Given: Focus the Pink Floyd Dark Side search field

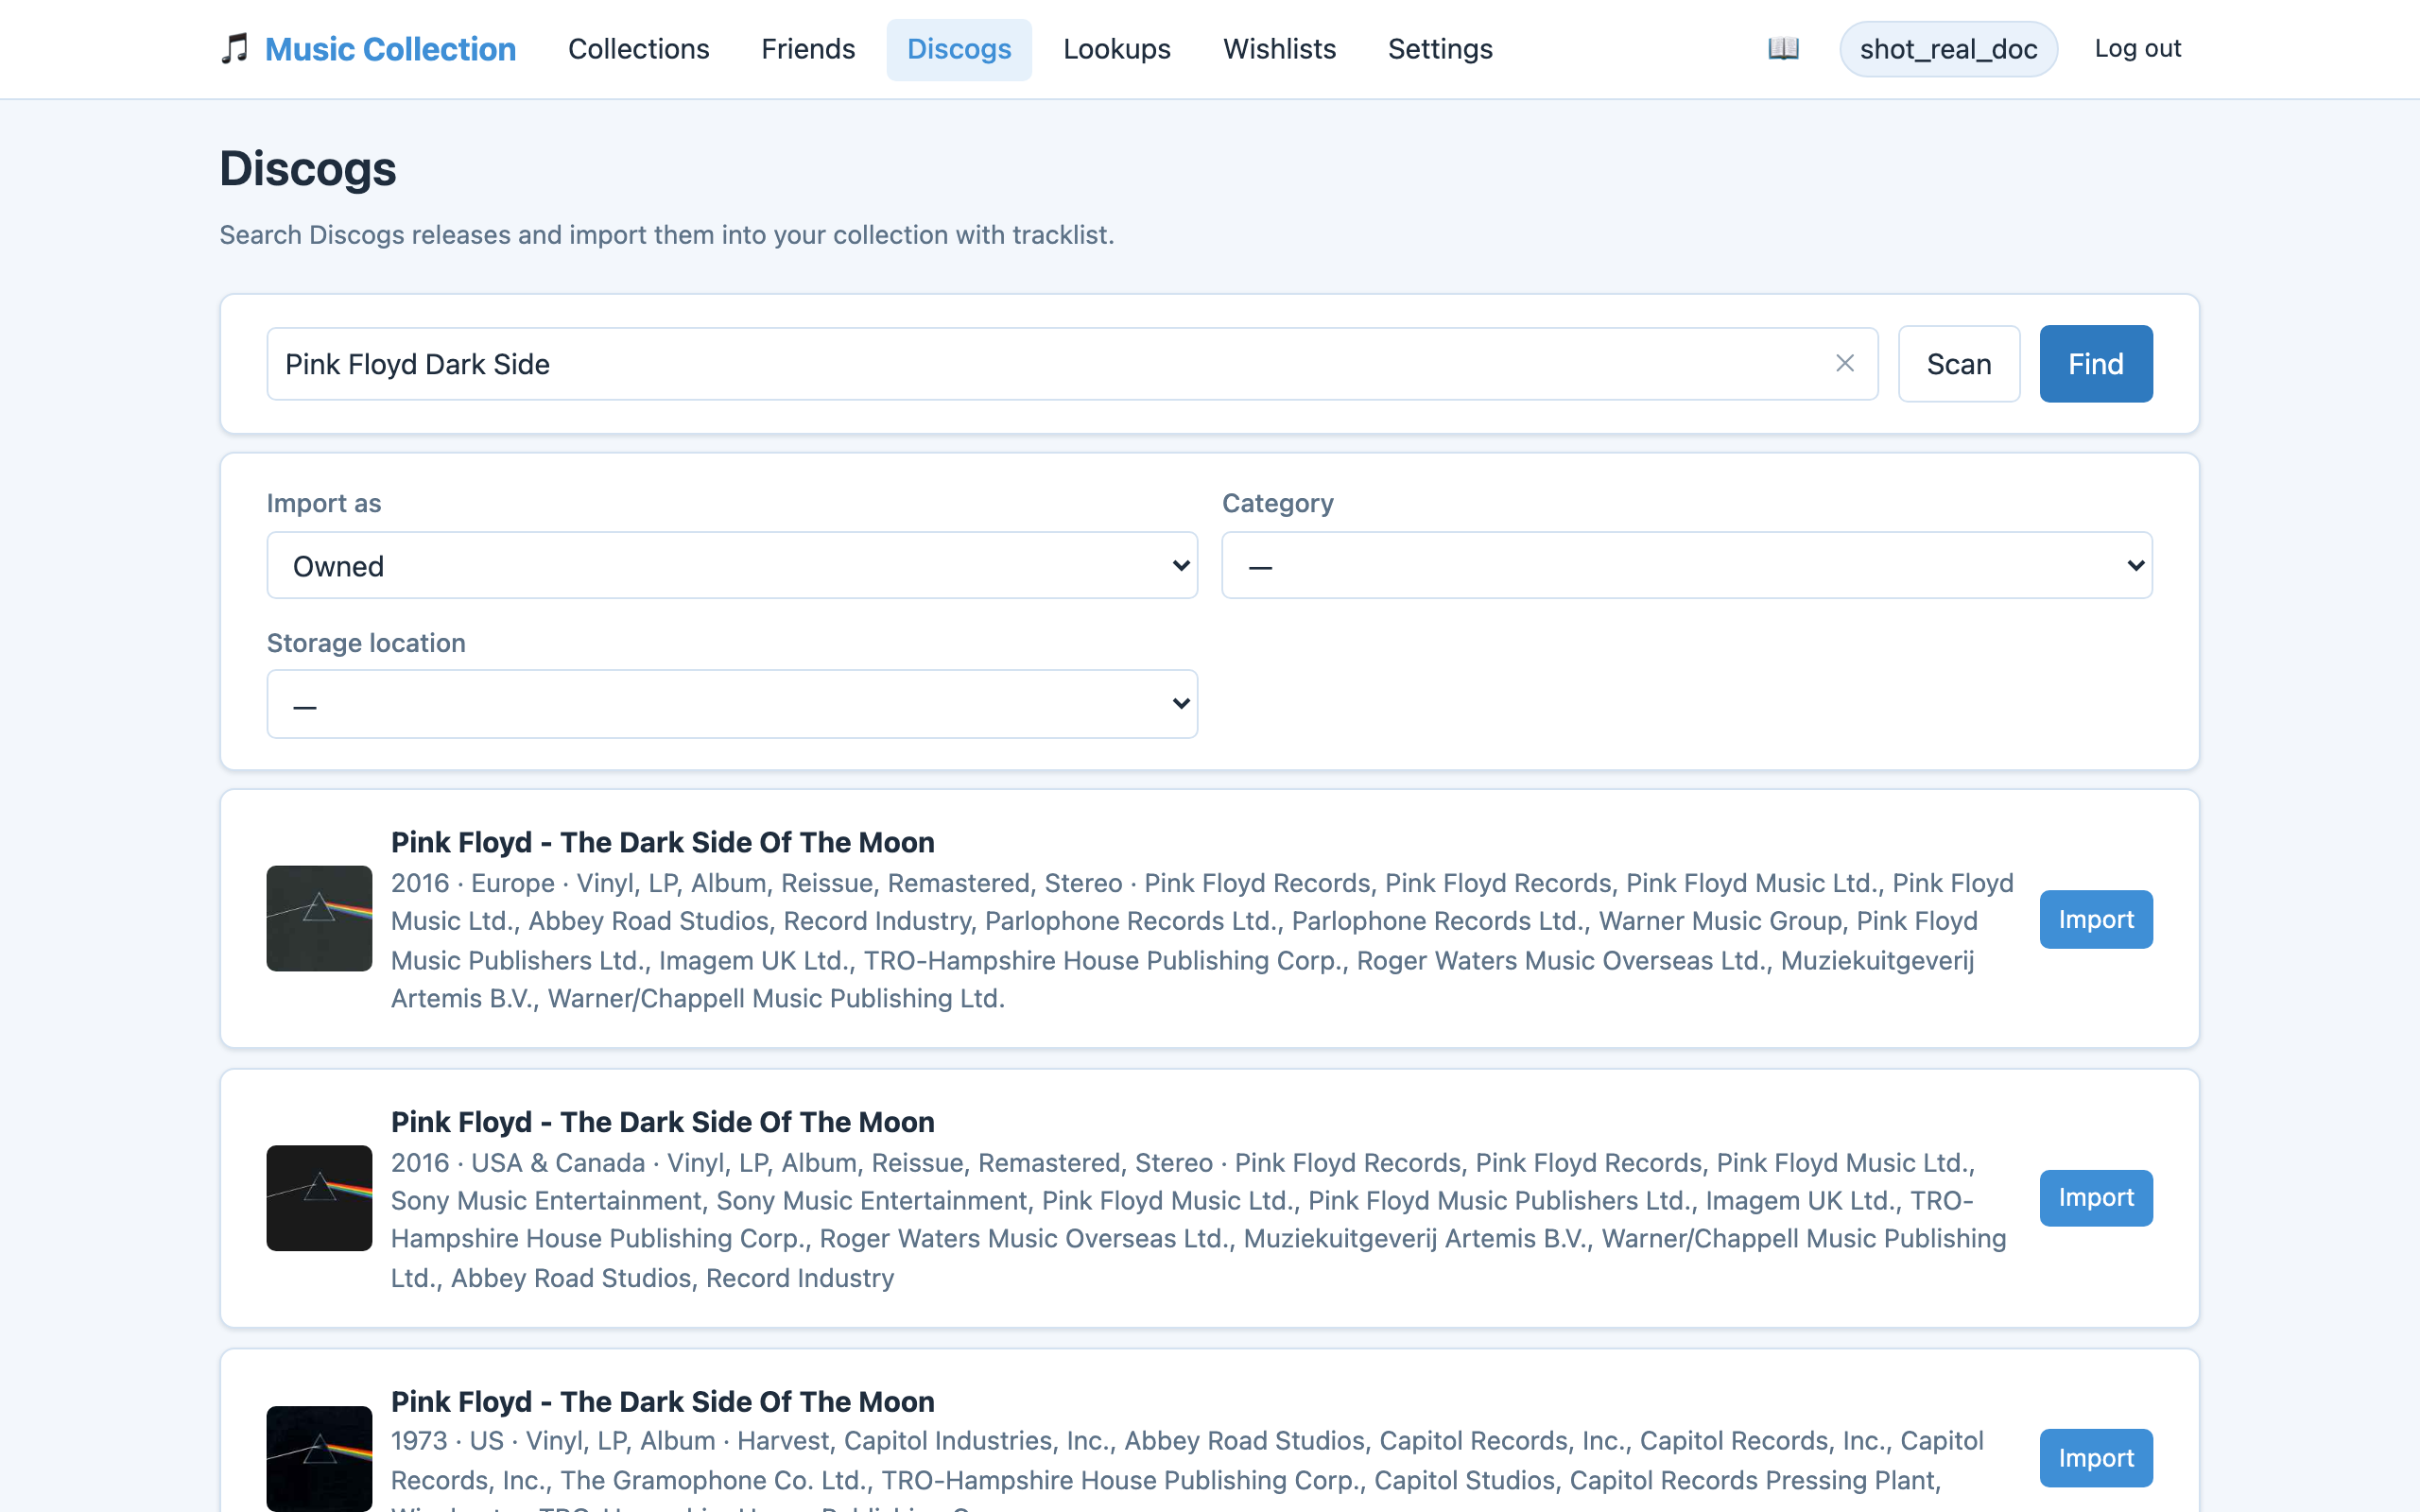Looking at the screenshot, I should (x=1072, y=364).
